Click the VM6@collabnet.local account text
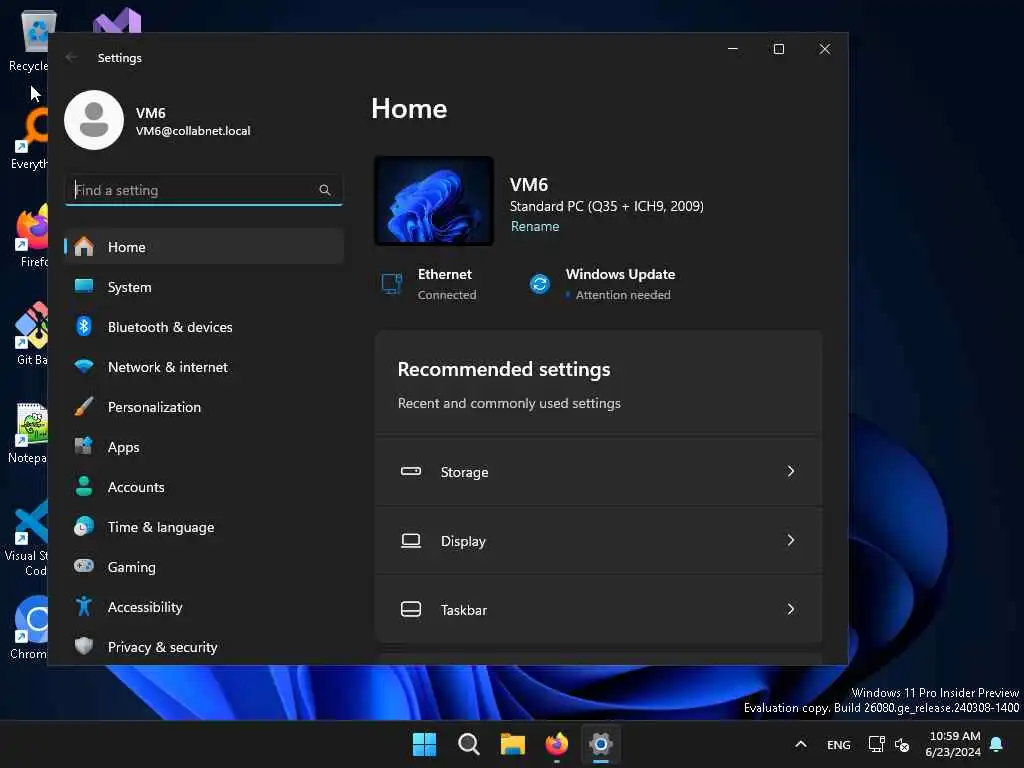The image size is (1024, 768). (x=193, y=131)
